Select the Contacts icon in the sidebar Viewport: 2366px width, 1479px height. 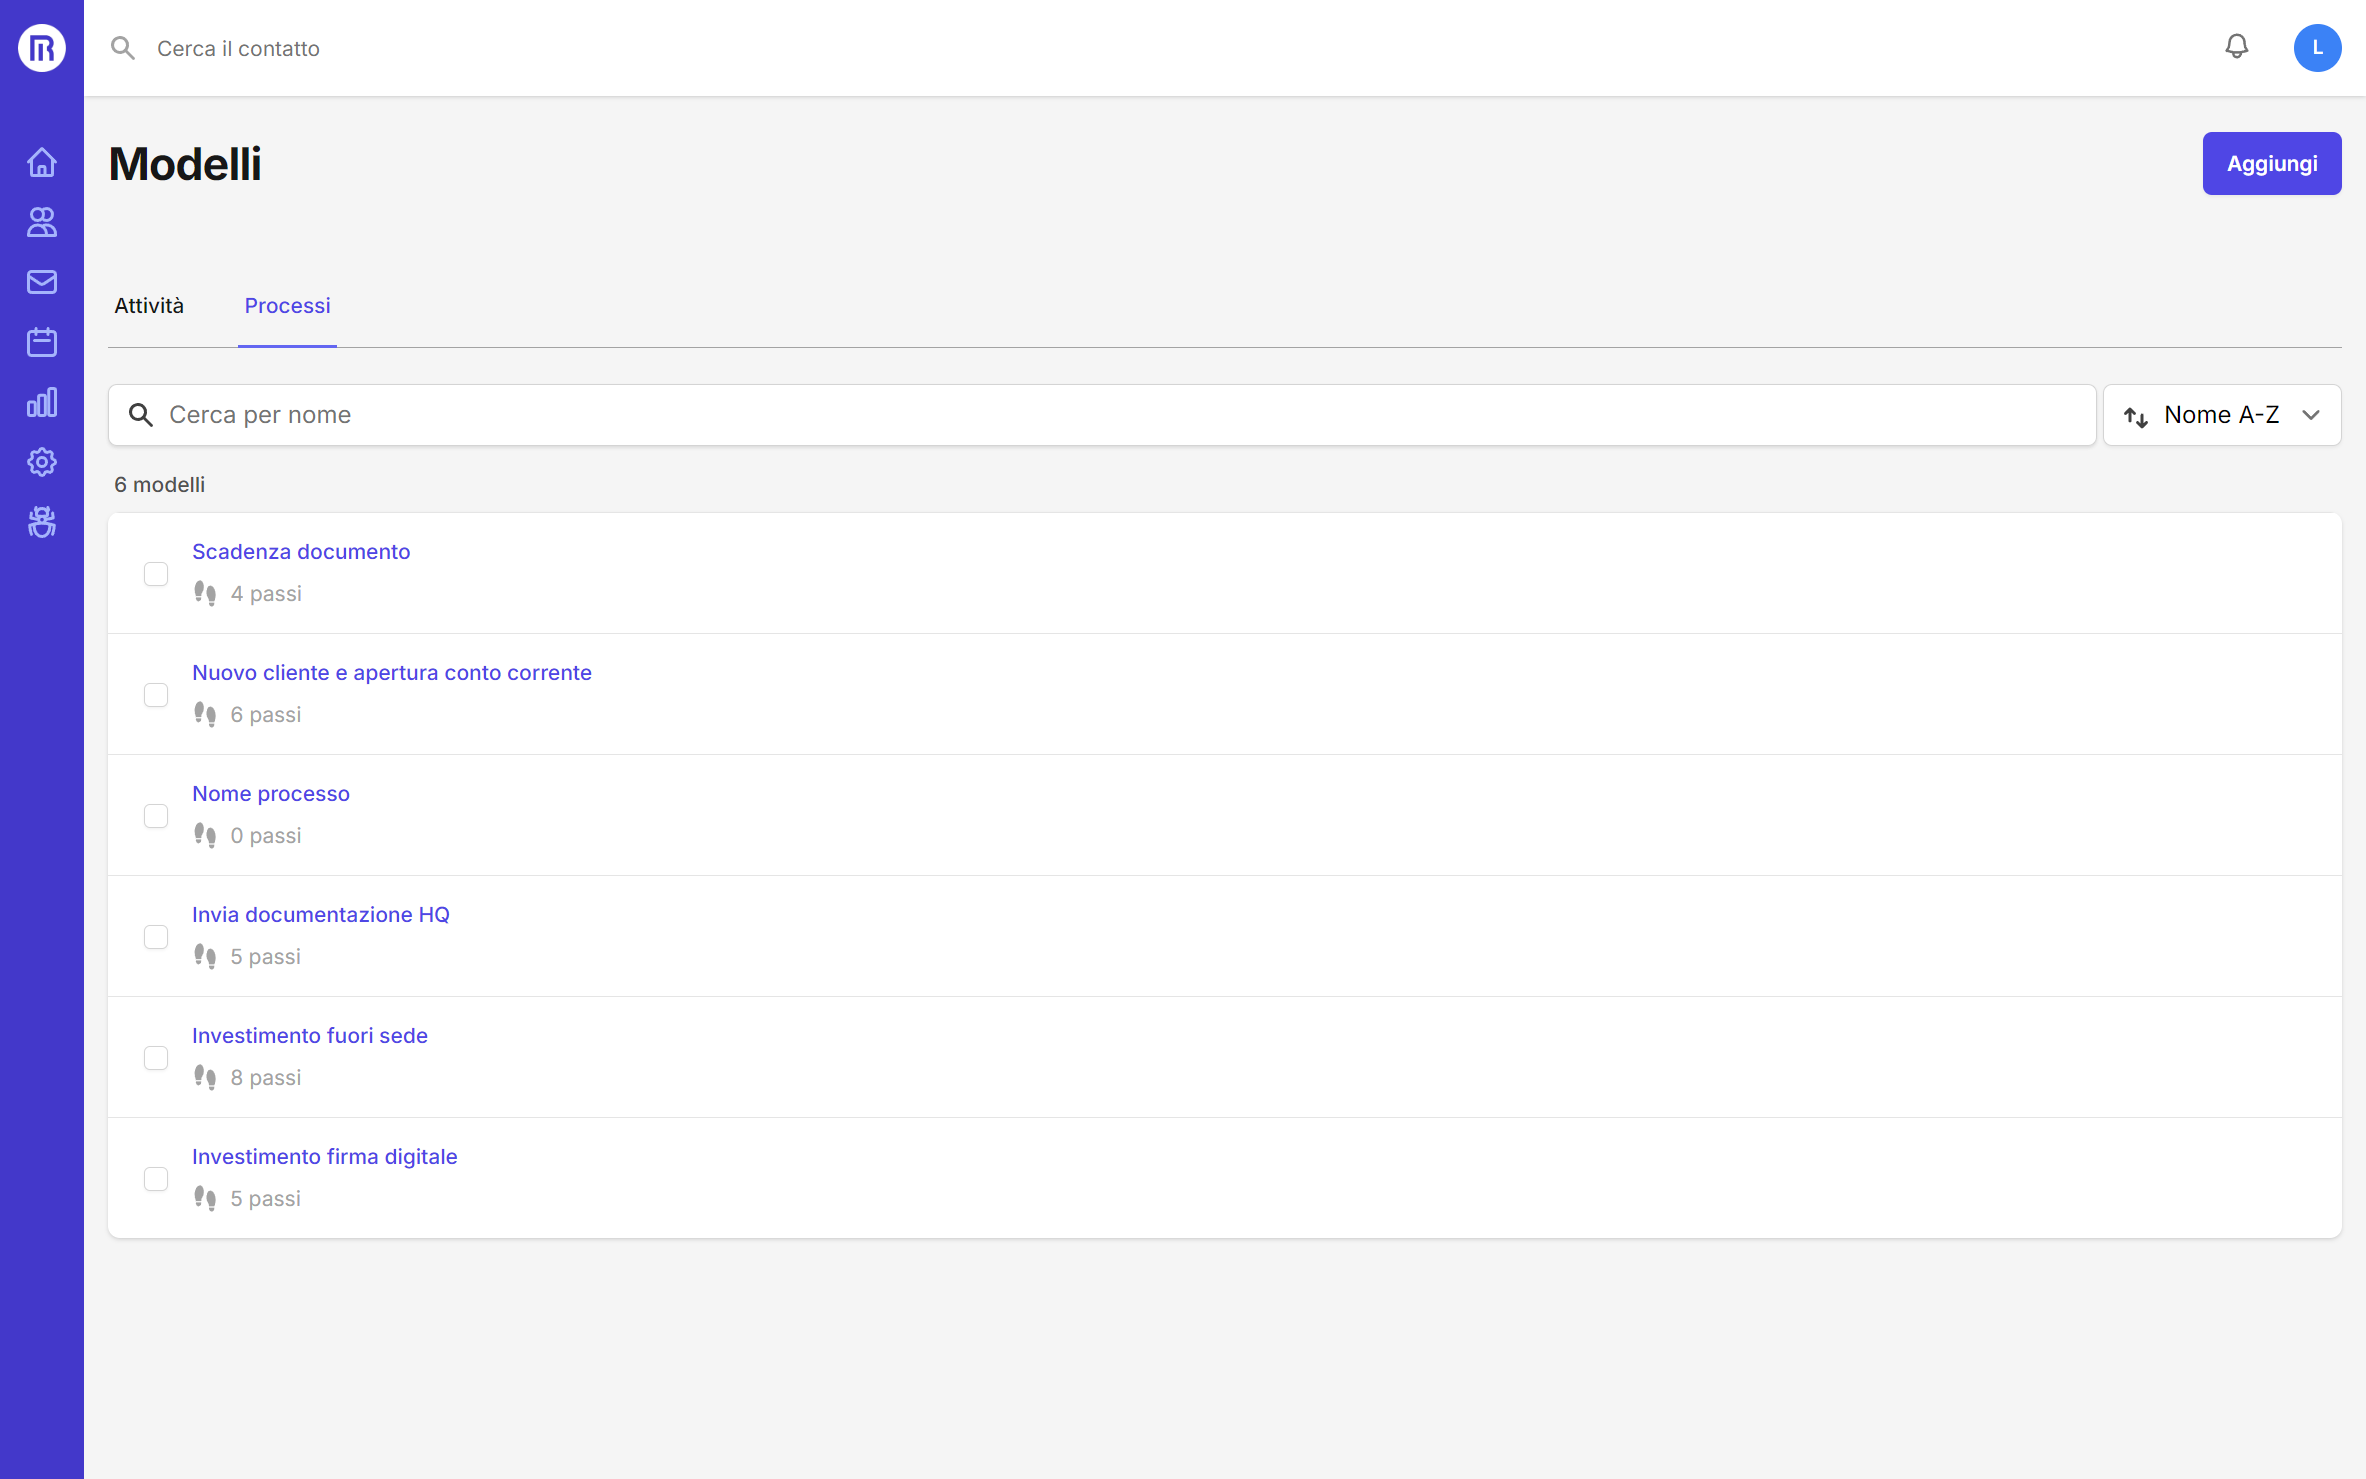(41, 222)
